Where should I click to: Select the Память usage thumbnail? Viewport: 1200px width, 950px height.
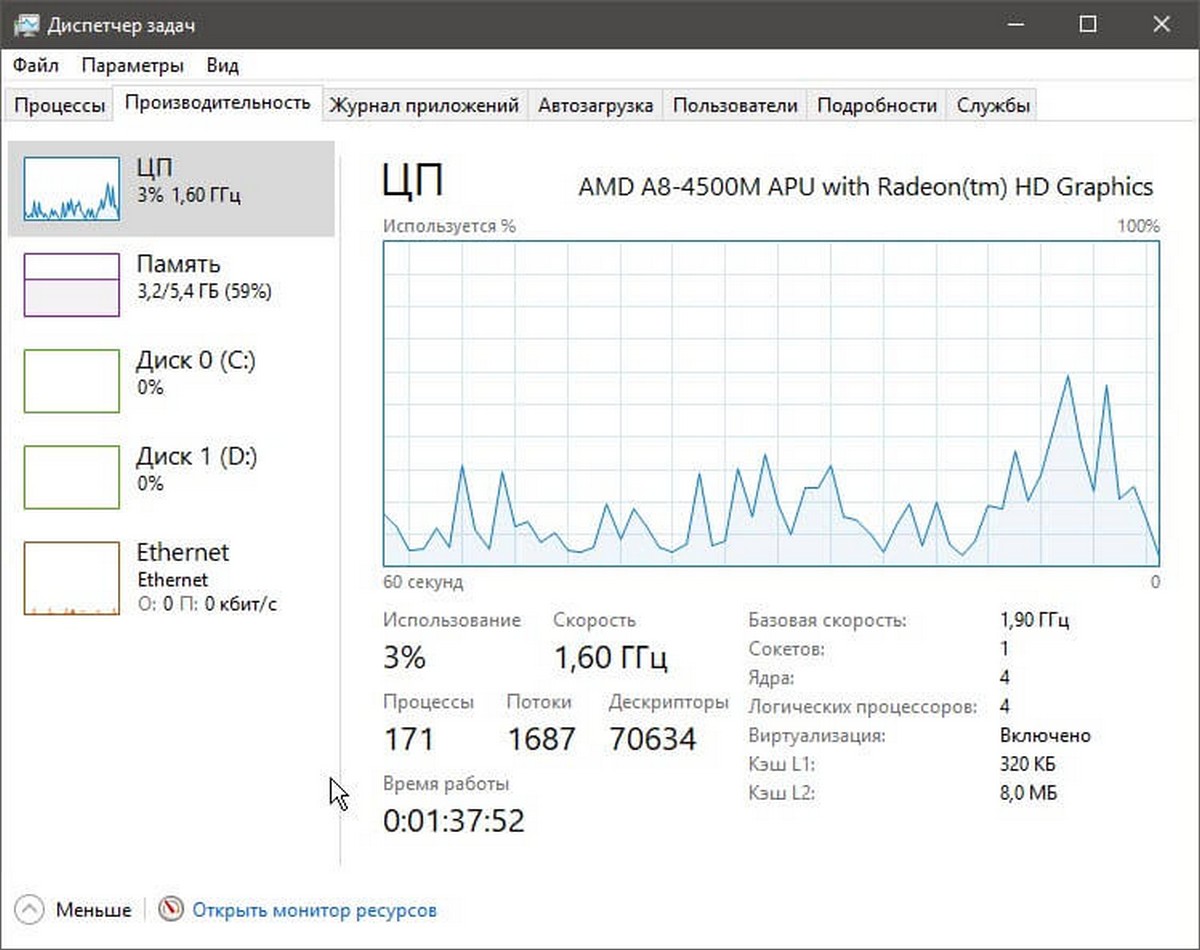pyautogui.click(x=72, y=285)
